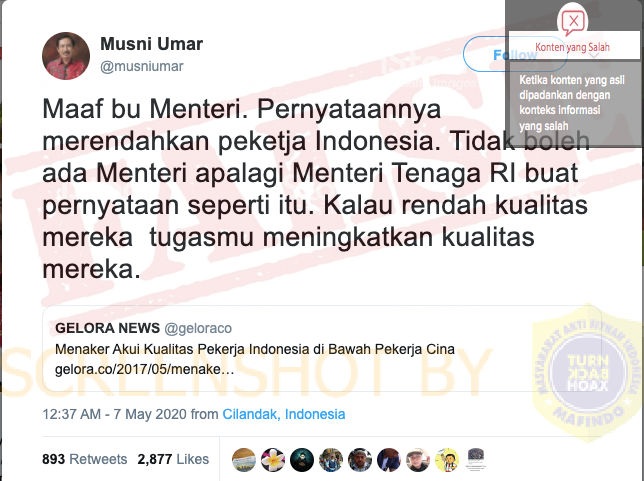644x481 pixels.
Task: Open the liker avatar of bearded man in cap
Action: (x=360, y=460)
